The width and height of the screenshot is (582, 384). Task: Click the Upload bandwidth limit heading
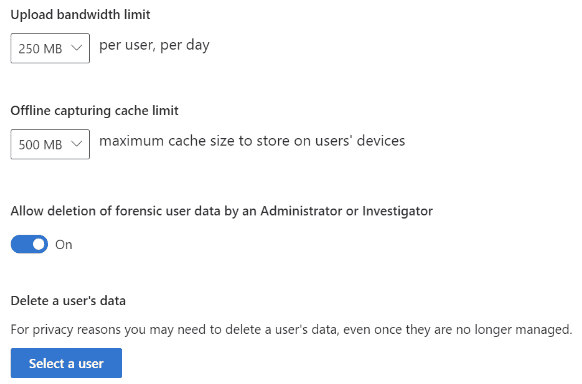pos(80,15)
